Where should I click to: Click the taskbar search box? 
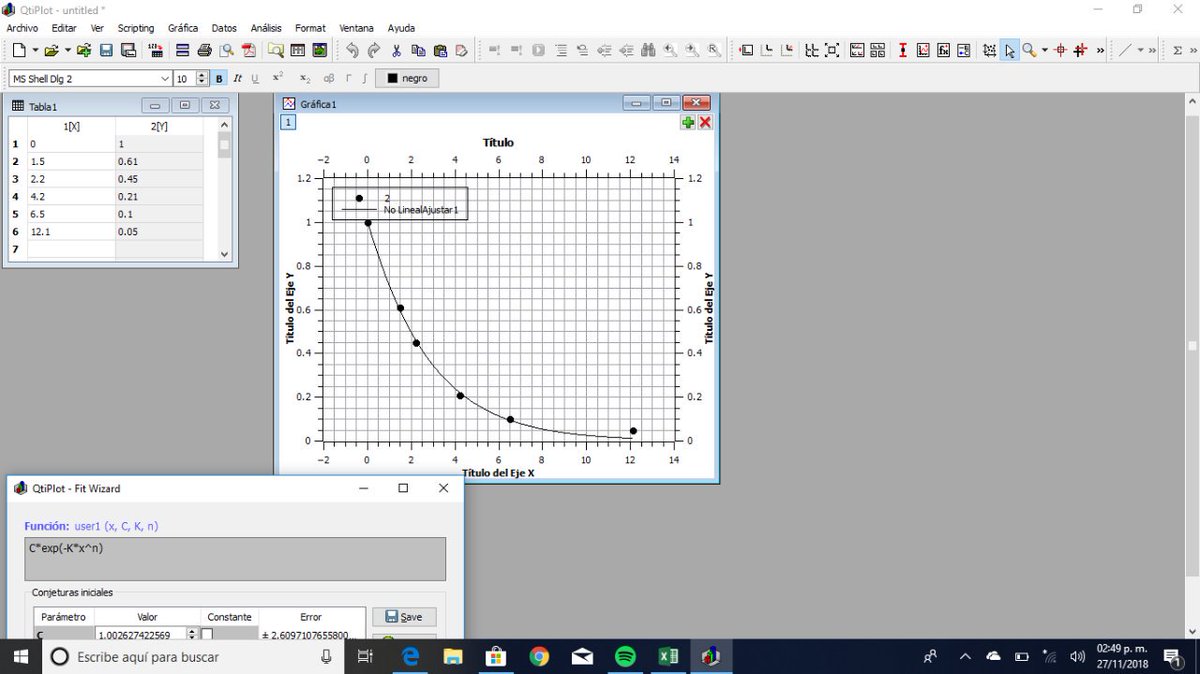[192, 656]
